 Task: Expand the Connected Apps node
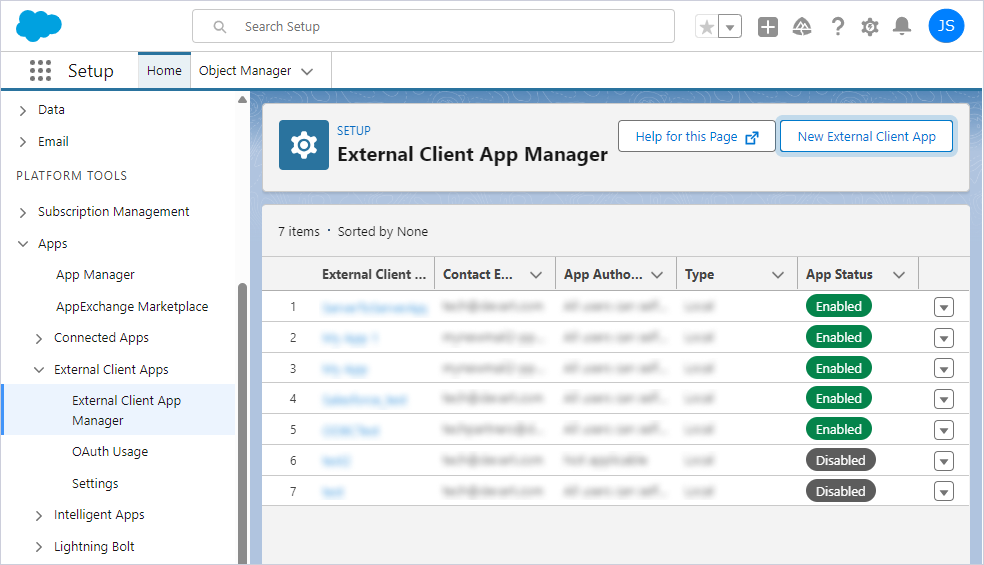pos(39,339)
